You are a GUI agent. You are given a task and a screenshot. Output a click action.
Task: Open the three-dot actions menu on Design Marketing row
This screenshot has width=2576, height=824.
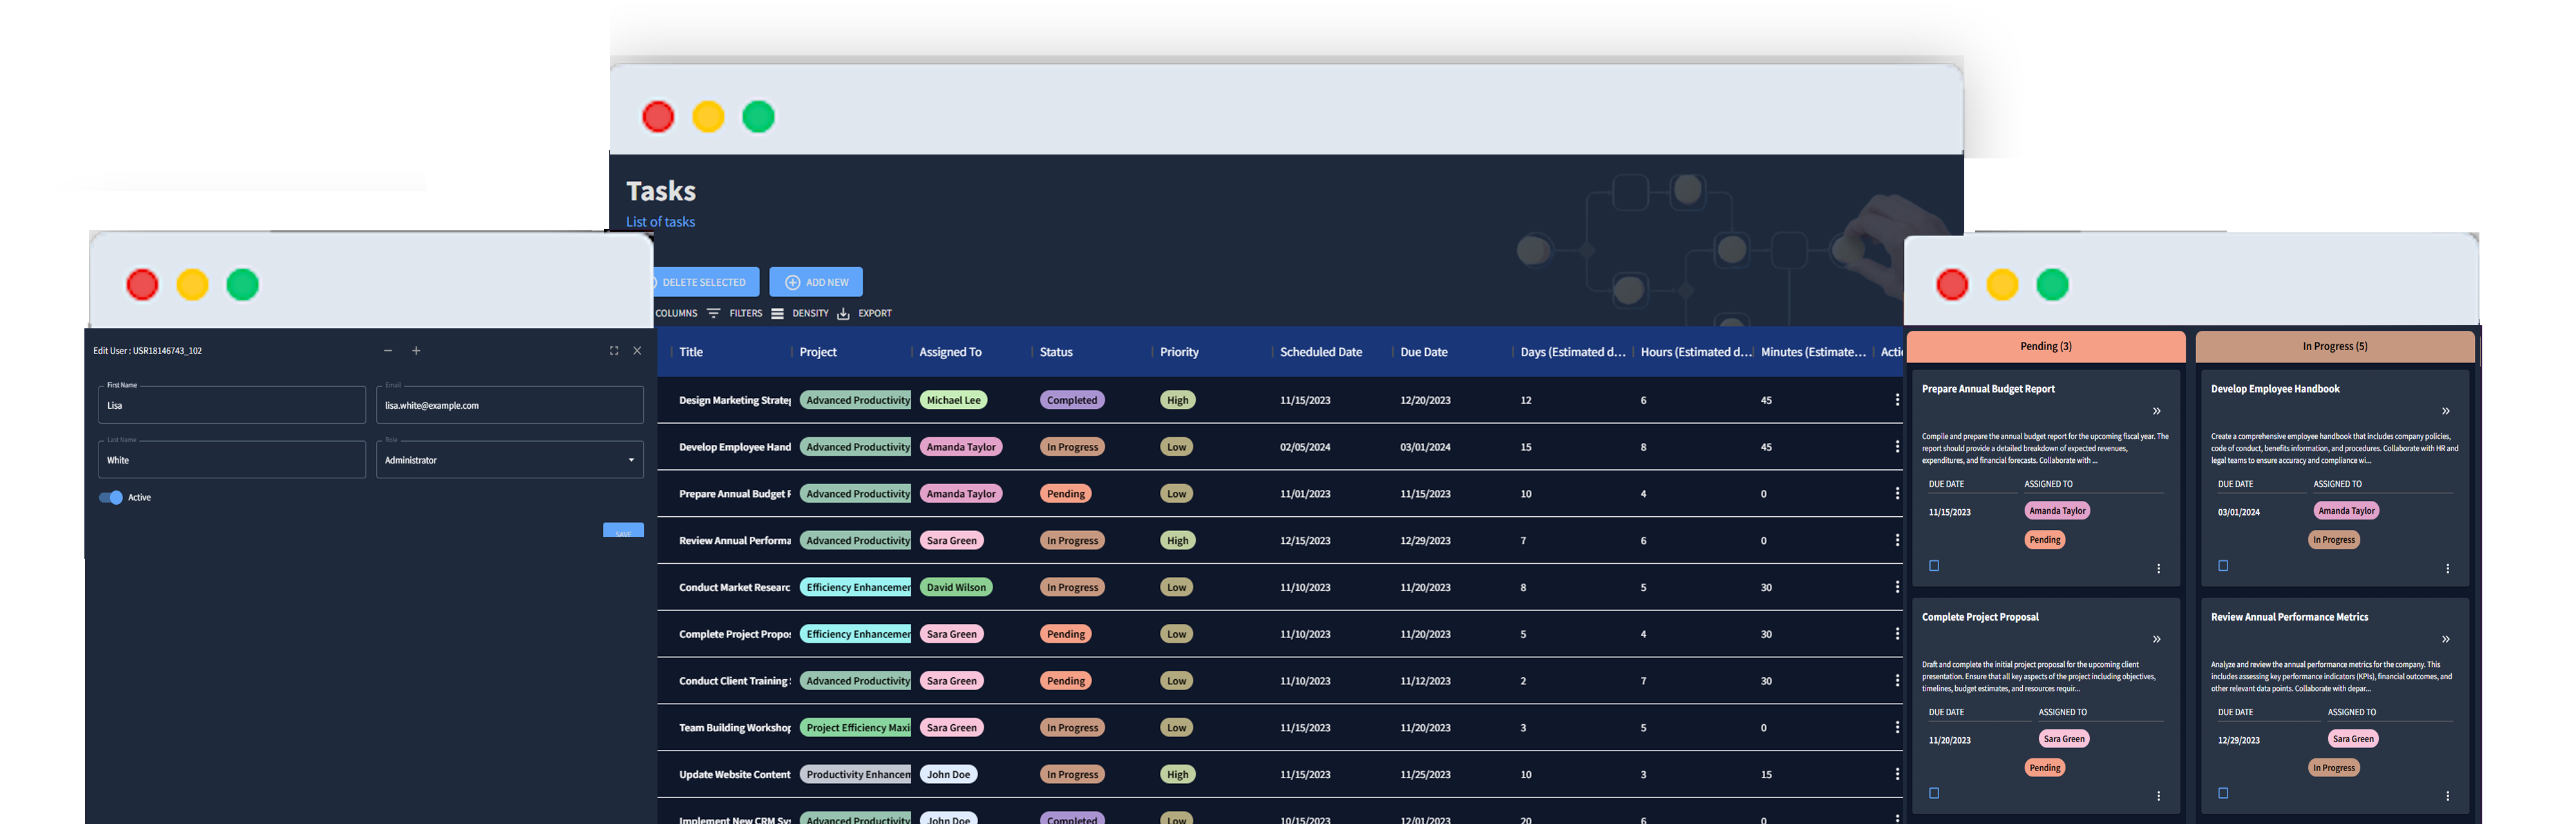1897,399
